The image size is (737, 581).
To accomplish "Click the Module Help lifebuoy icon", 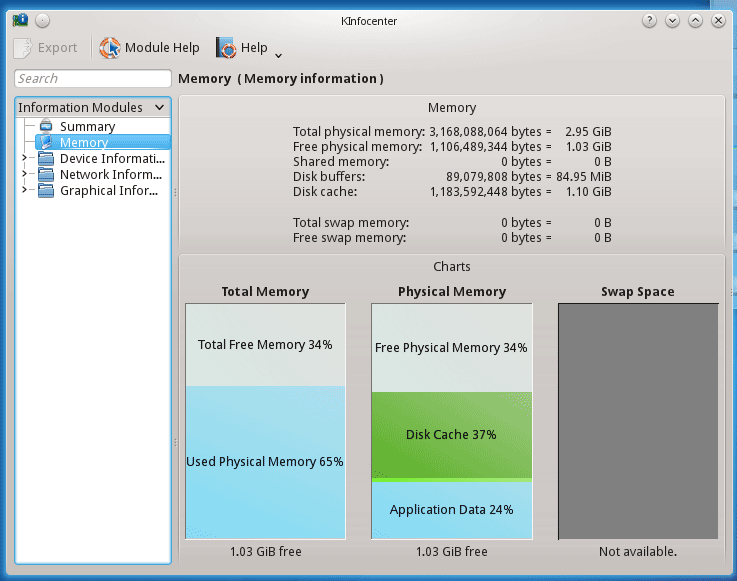I will 110,48.
